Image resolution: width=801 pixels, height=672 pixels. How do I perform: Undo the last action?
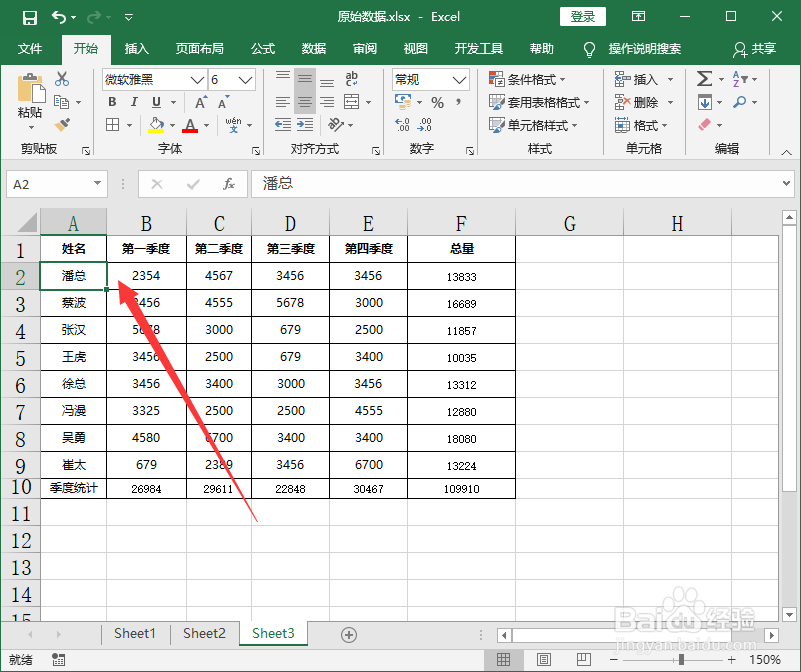59,17
